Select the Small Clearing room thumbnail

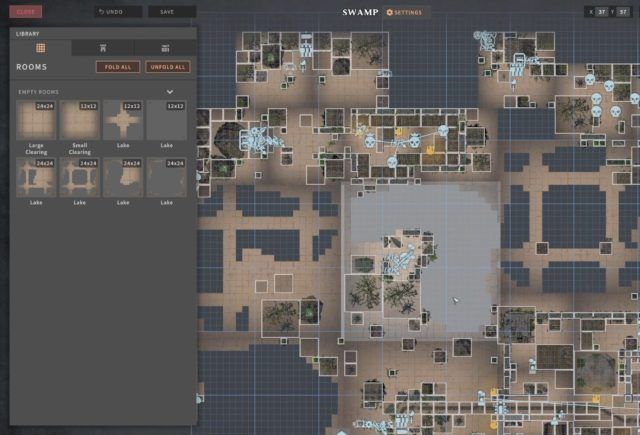80,120
